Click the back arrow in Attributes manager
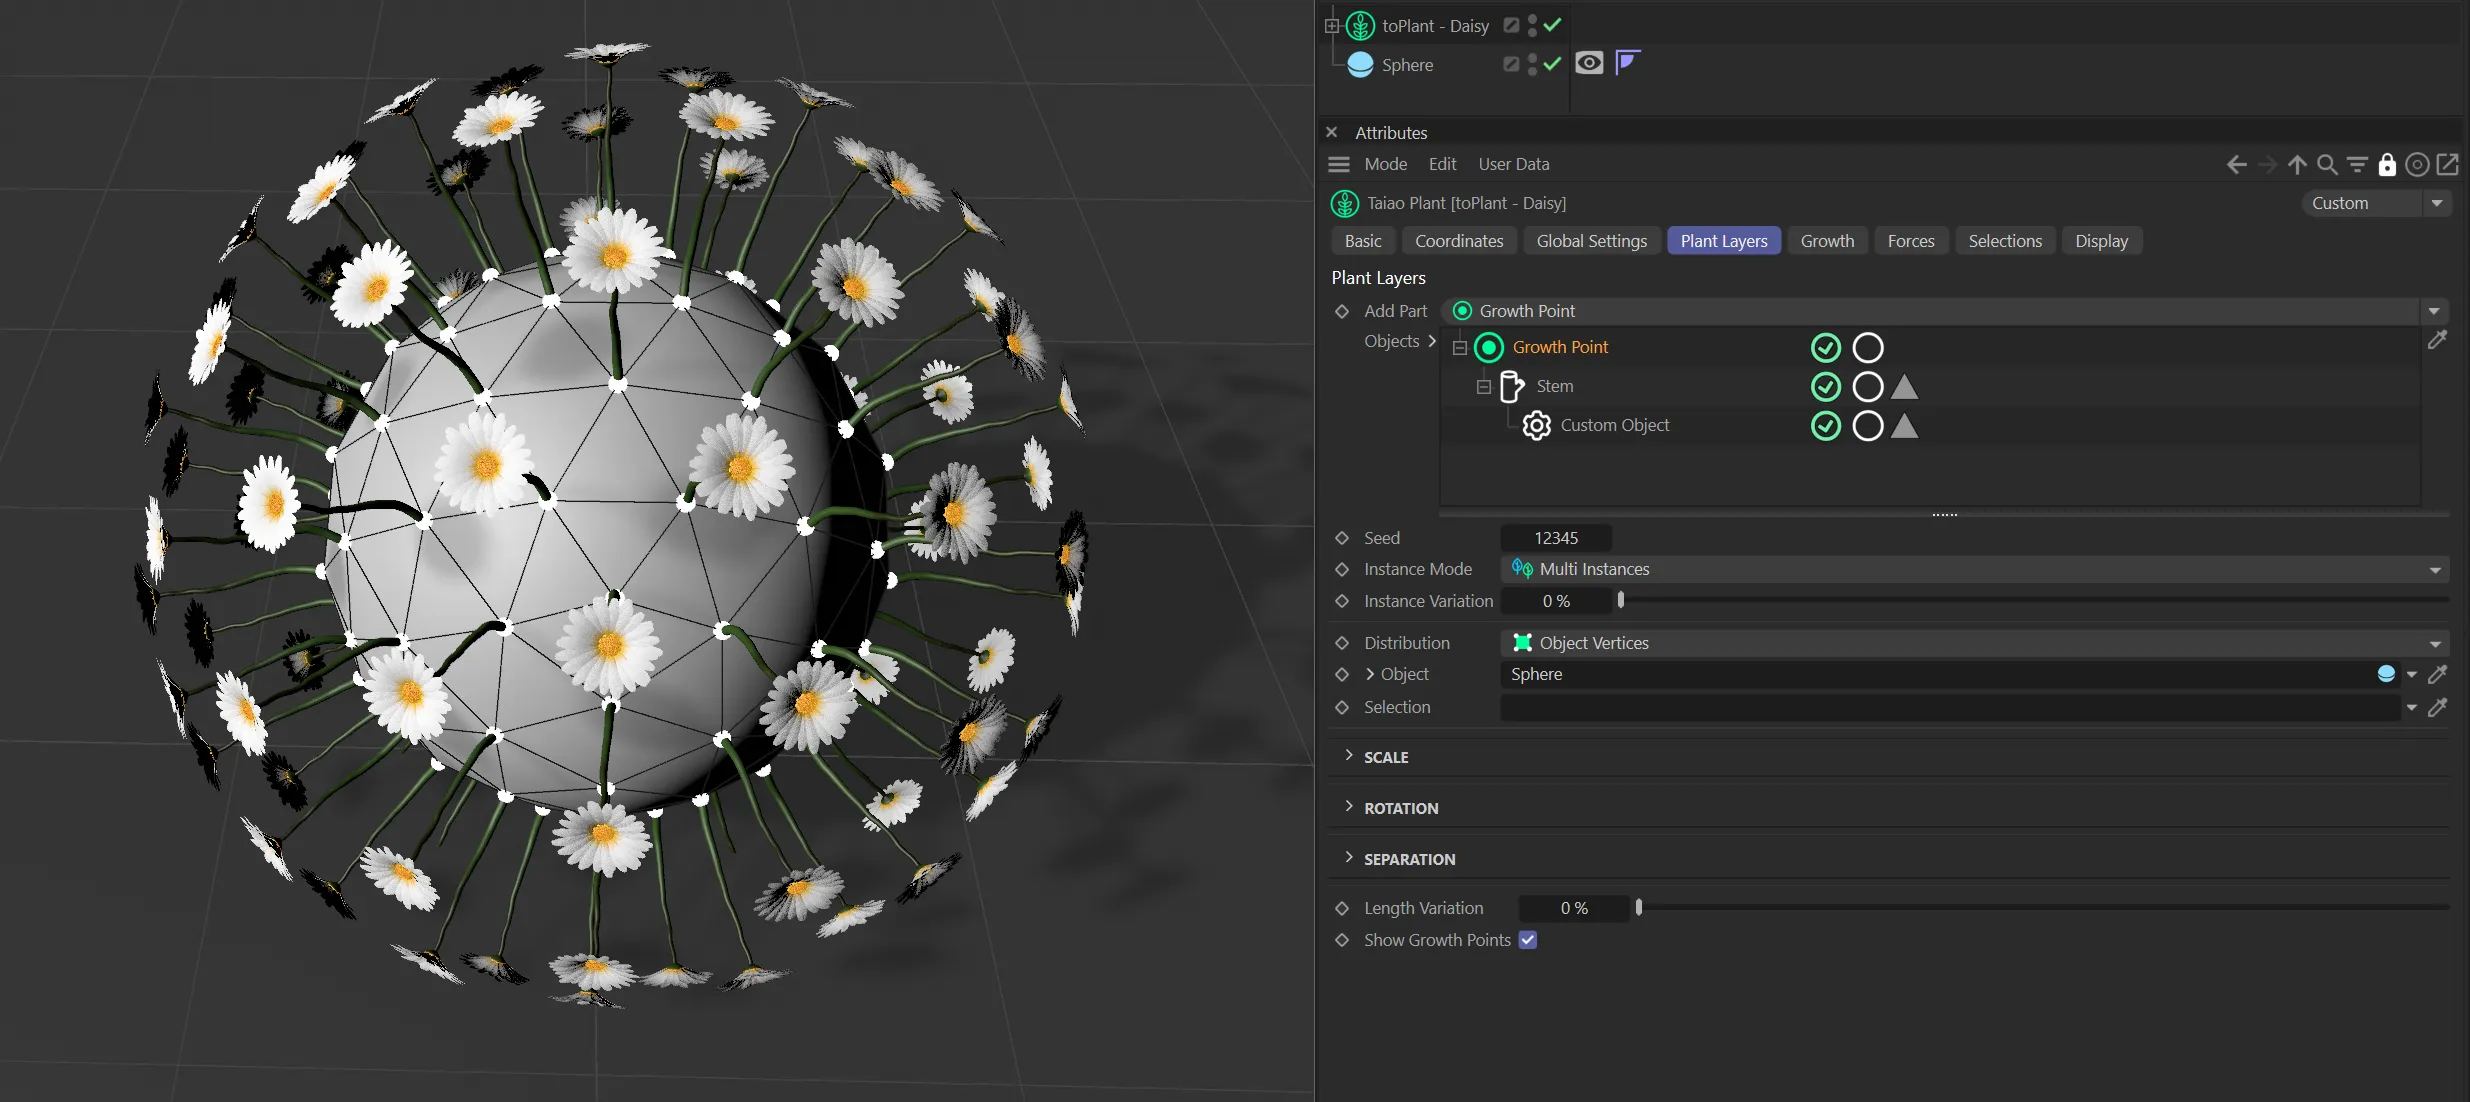 point(2237,165)
